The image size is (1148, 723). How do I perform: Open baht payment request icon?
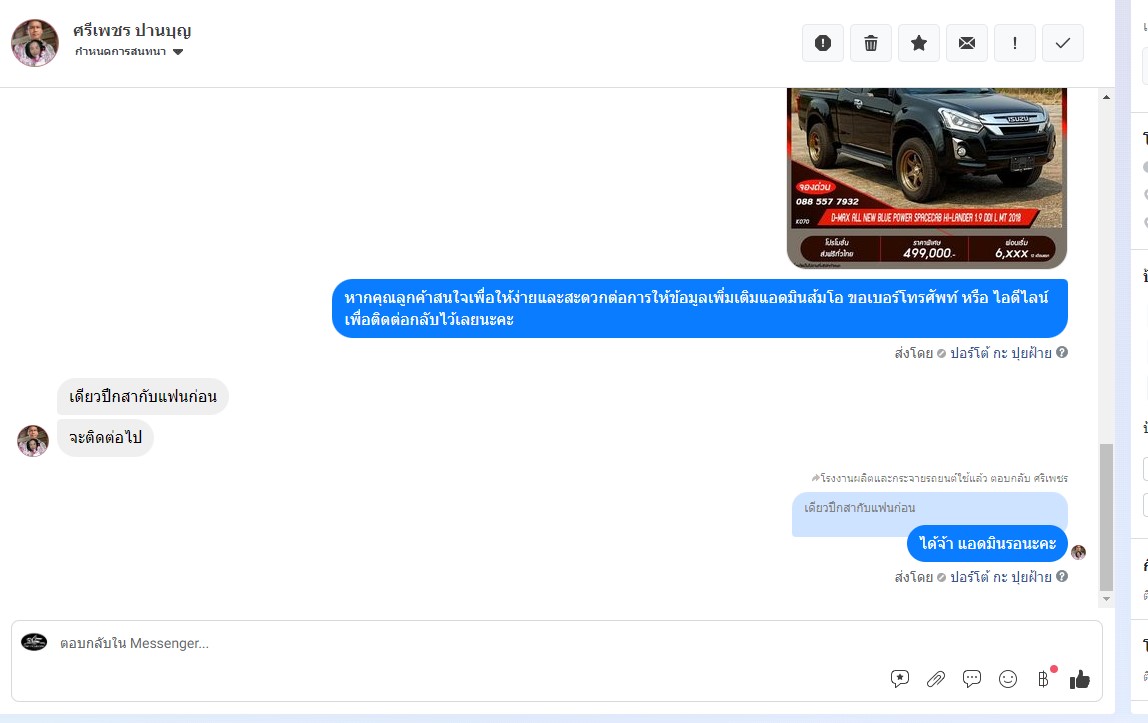(x=1044, y=679)
